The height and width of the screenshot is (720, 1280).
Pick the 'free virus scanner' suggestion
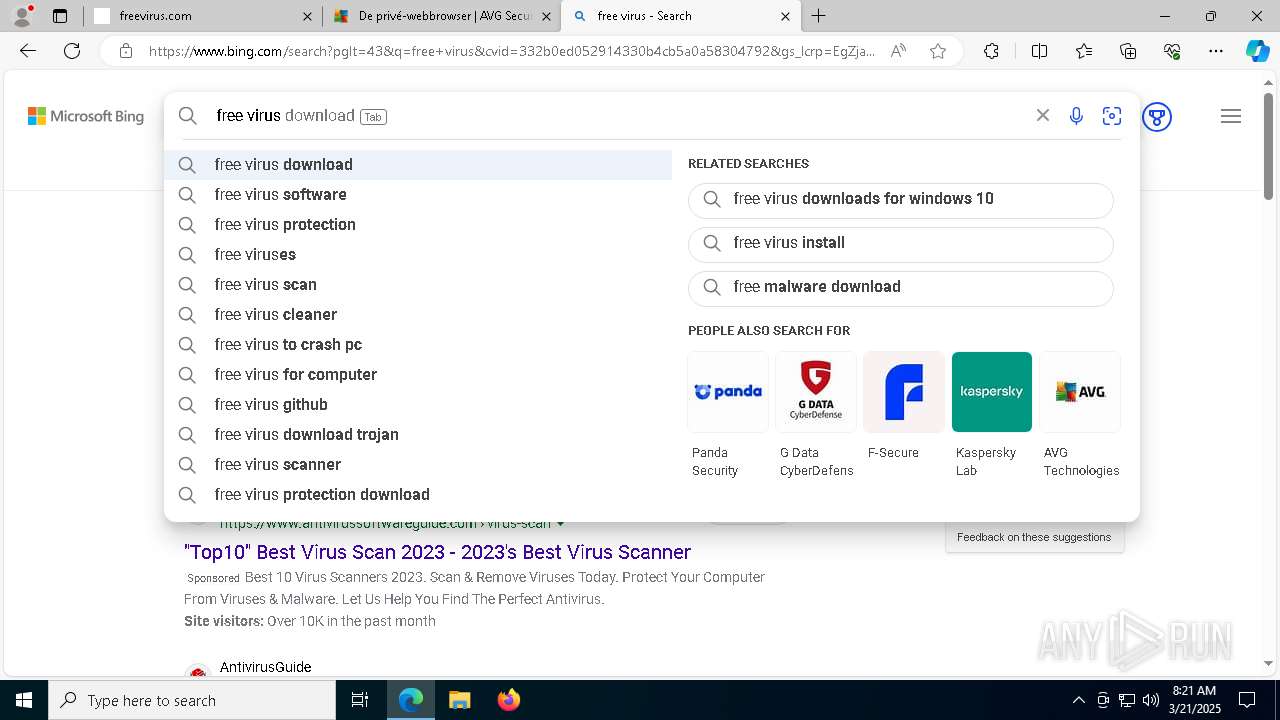pos(419,465)
